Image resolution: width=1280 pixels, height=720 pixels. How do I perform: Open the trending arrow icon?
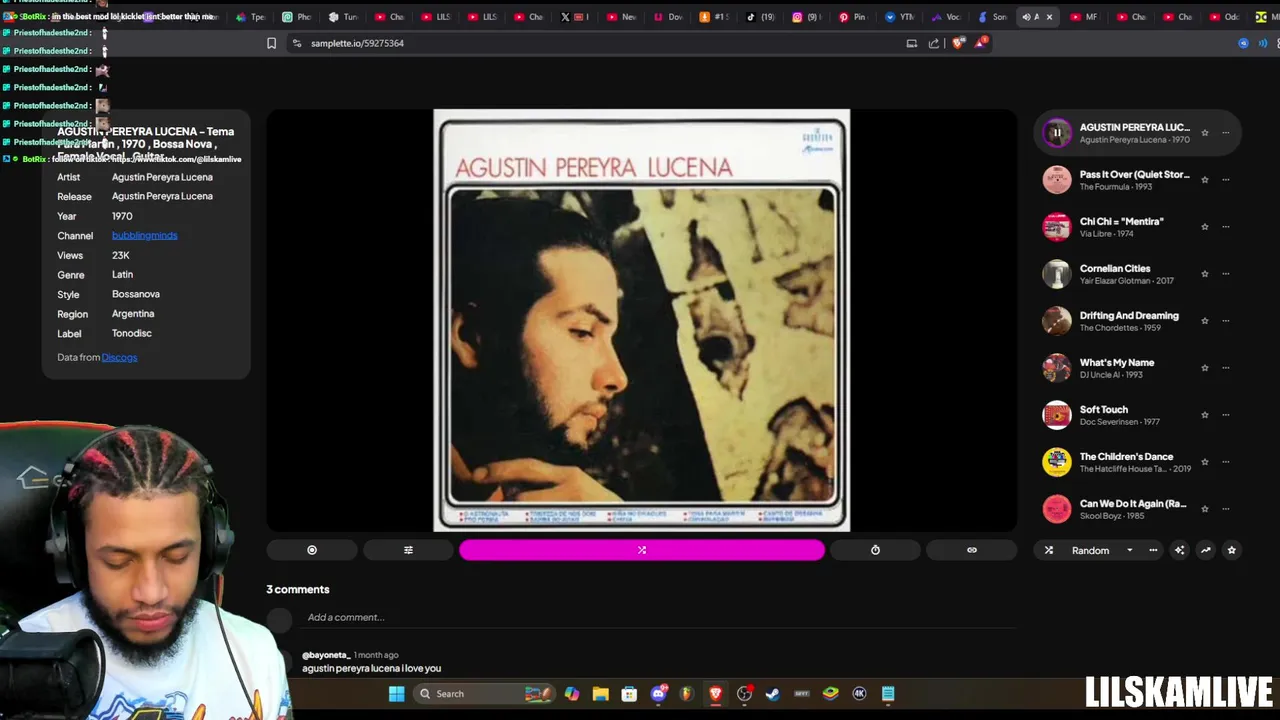pyautogui.click(x=1205, y=550)
